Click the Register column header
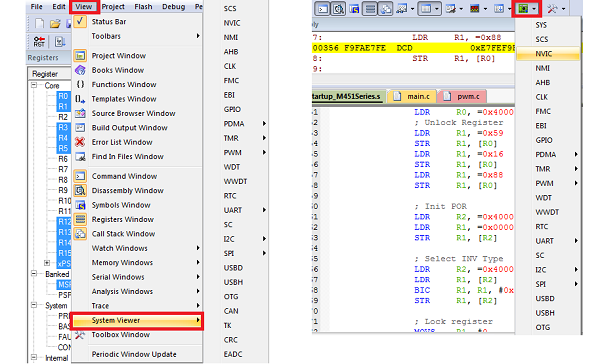 [x=49, y=73]
